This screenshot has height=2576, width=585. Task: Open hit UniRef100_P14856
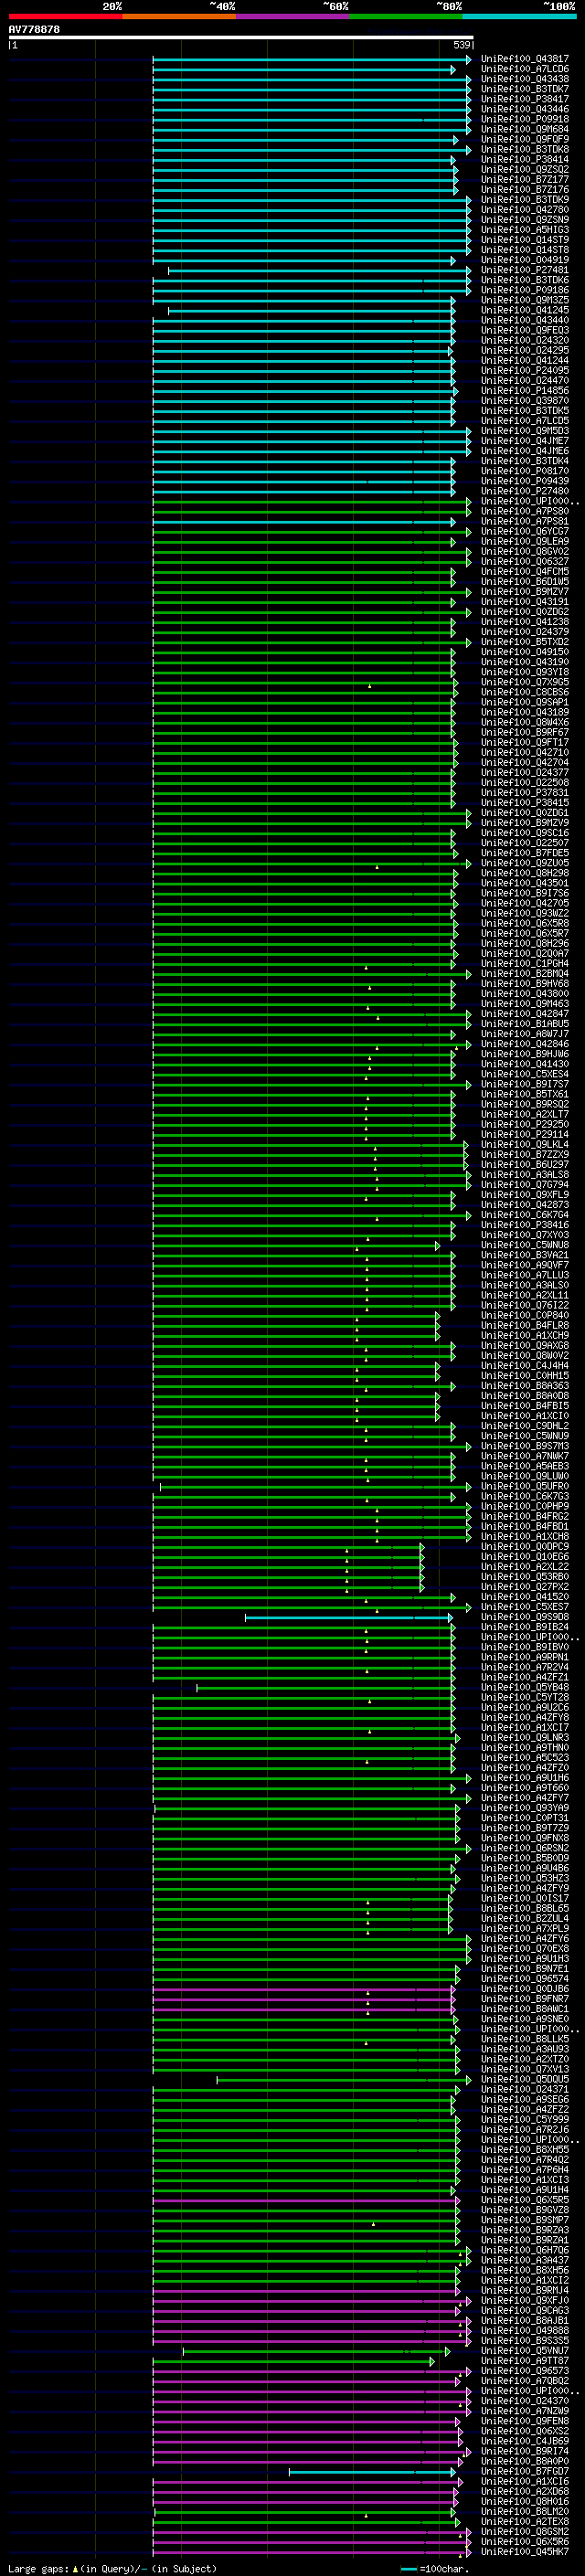(x=525, y=391)
